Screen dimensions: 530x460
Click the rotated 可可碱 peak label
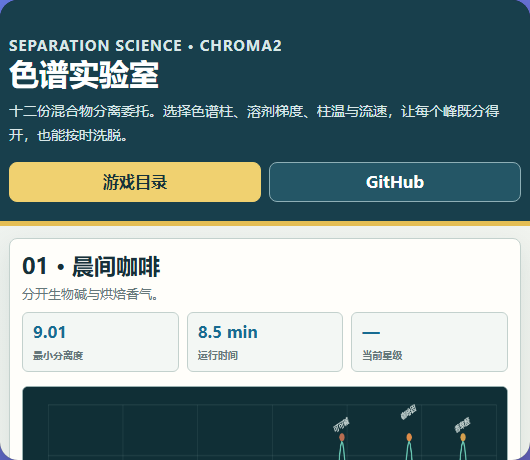click(341, 425)
